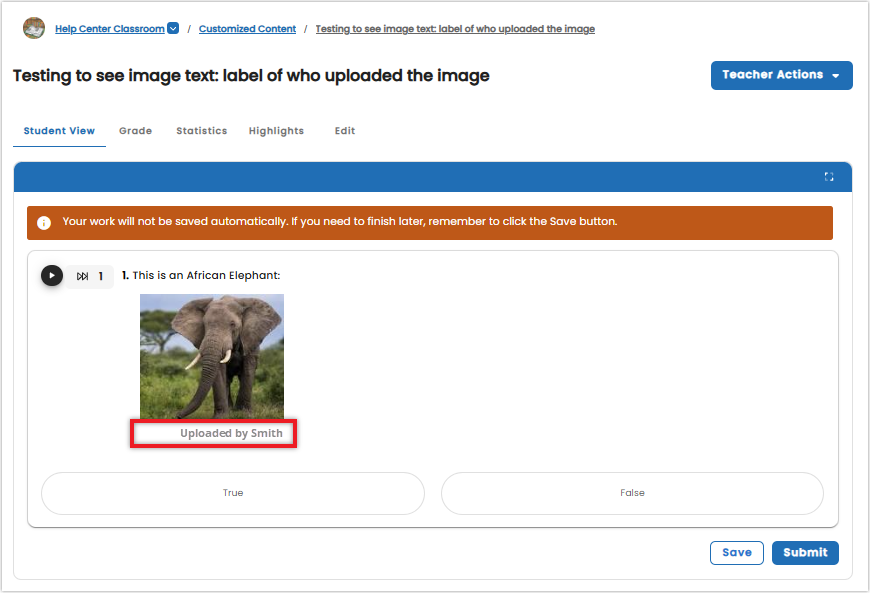Go to Customized Content breadcrumb
This screenshot has height=594, width=871.
[x=247, y=29]
